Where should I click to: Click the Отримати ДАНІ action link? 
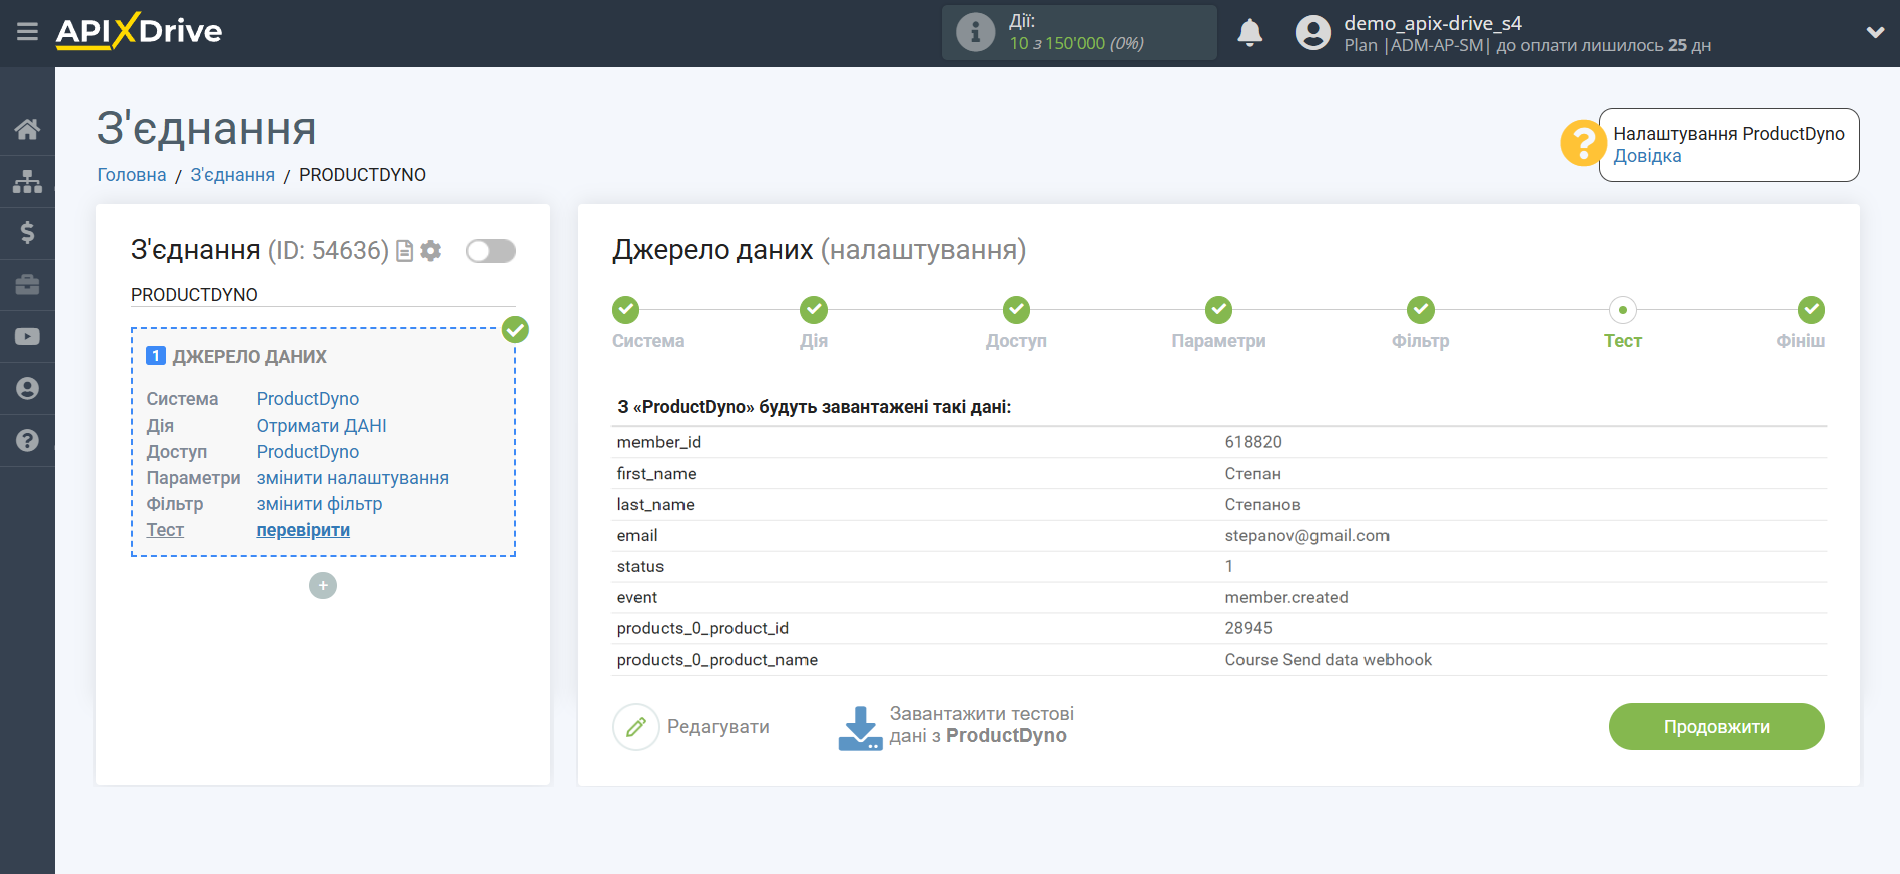click(322, 426)
